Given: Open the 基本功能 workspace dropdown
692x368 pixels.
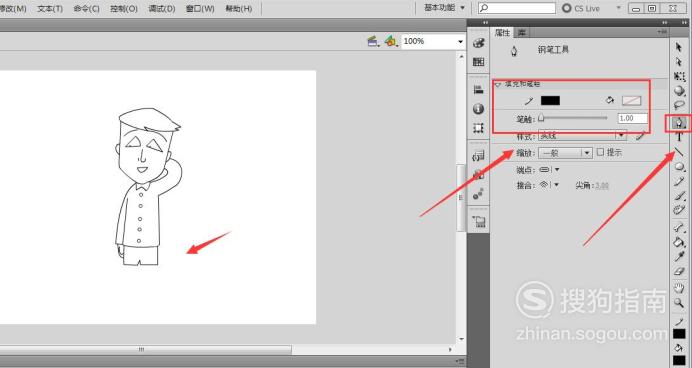Looking at the screenshot, I should (444, 8).
